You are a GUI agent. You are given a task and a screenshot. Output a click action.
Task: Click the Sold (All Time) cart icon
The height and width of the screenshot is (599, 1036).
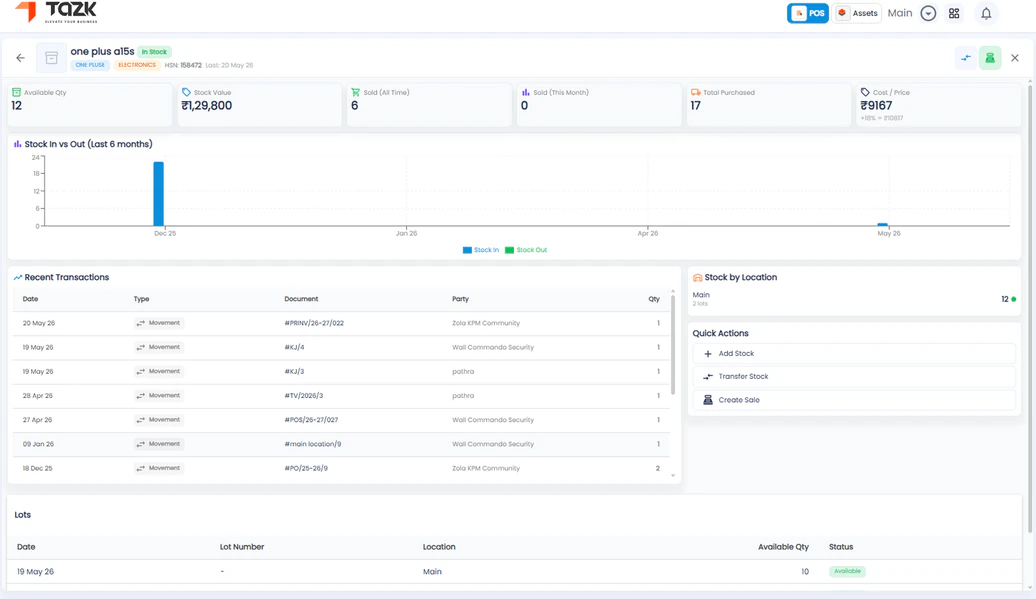click(355, 92)
